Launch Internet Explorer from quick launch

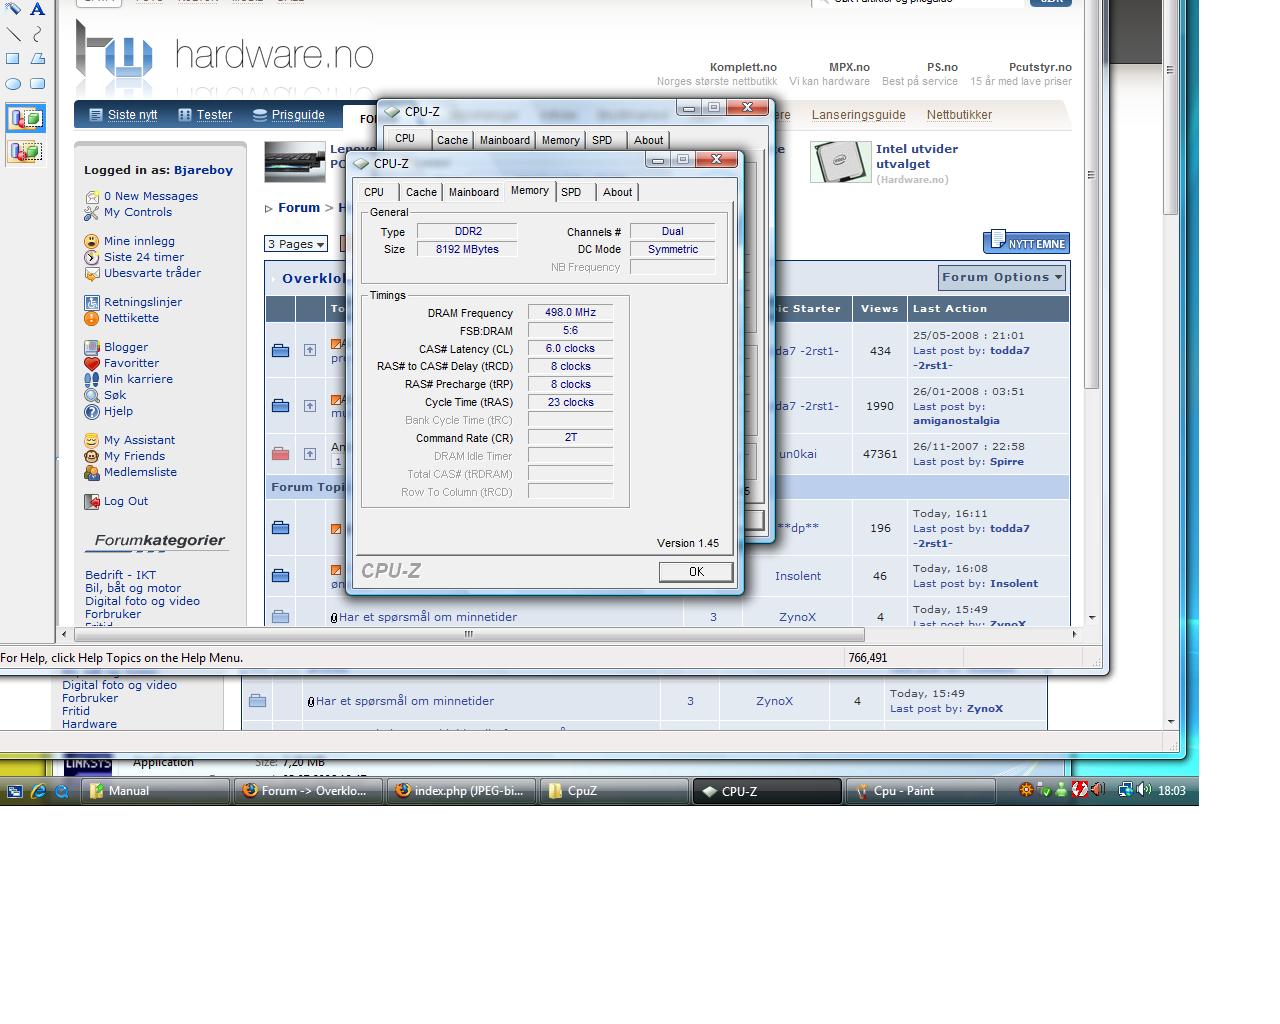pyautogui.click(x=38, y=791)
